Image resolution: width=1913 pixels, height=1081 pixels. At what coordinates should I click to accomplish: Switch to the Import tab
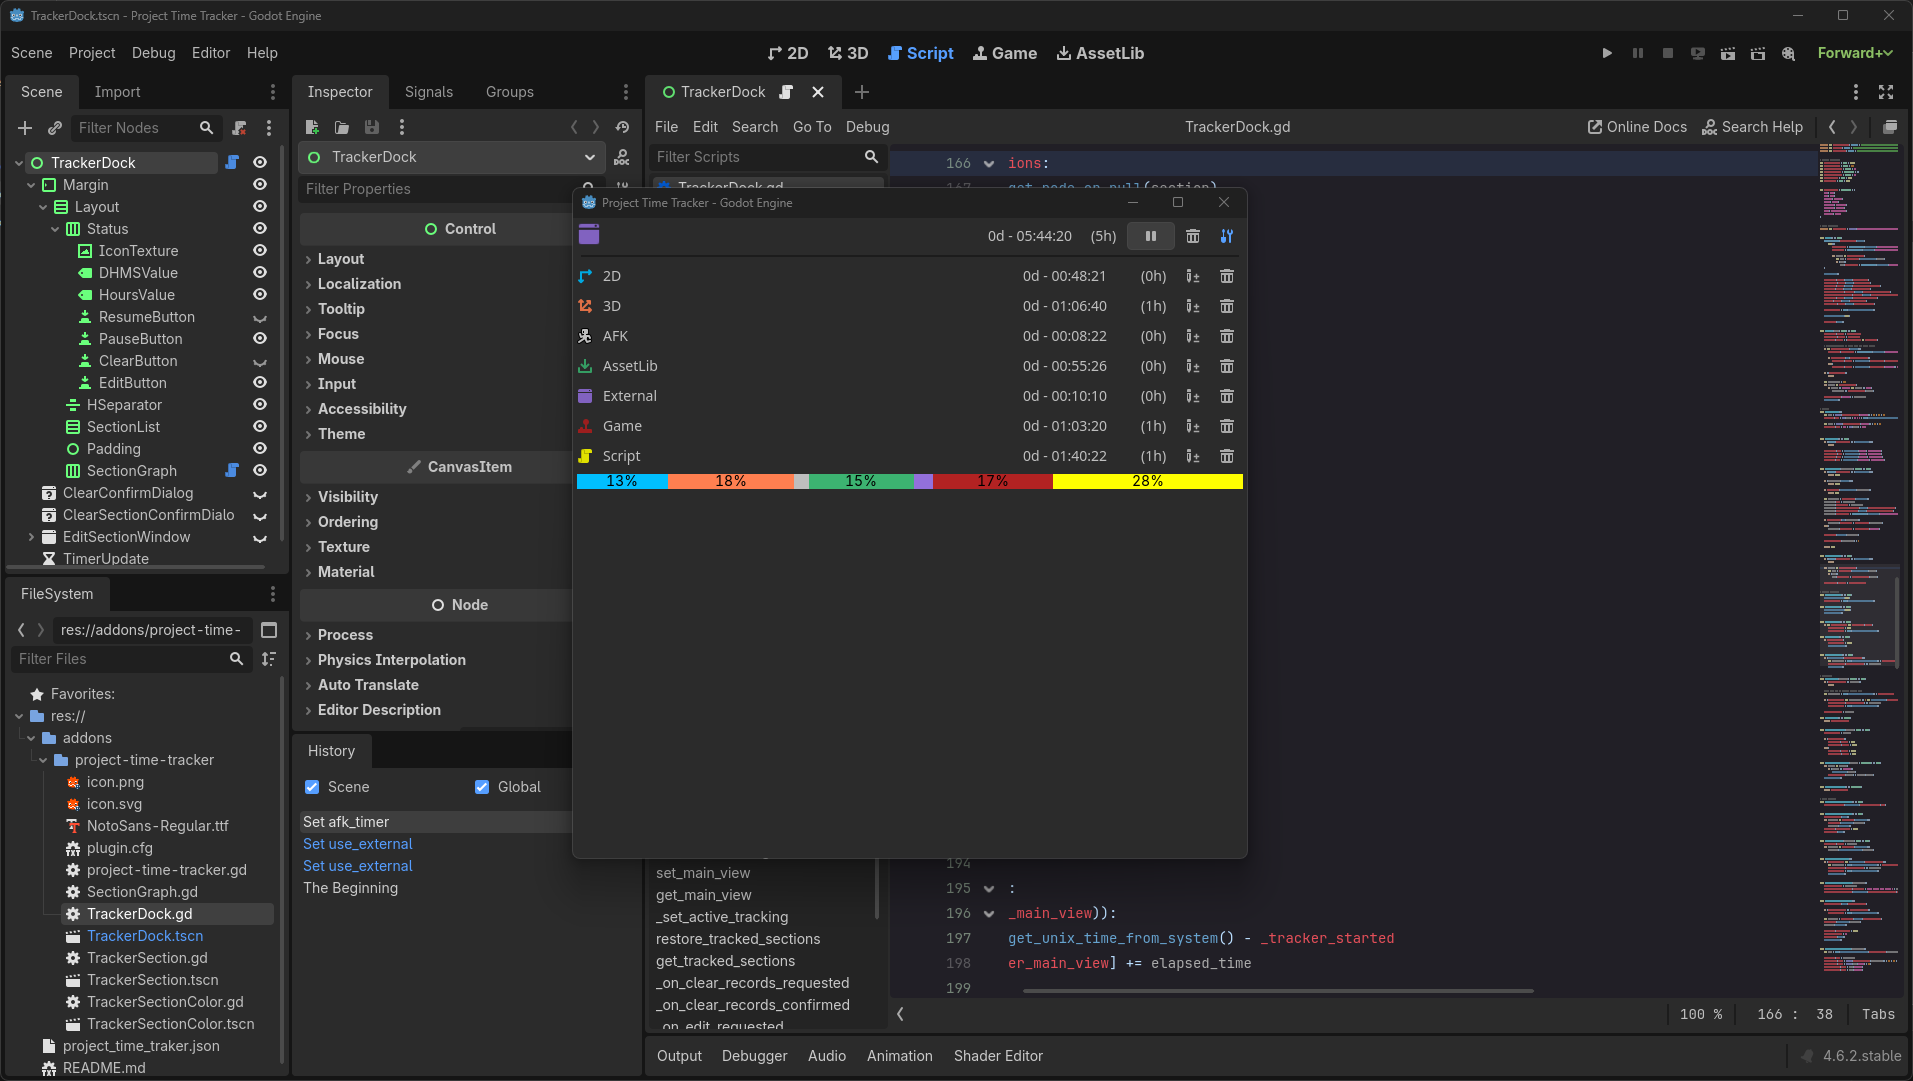117,92
